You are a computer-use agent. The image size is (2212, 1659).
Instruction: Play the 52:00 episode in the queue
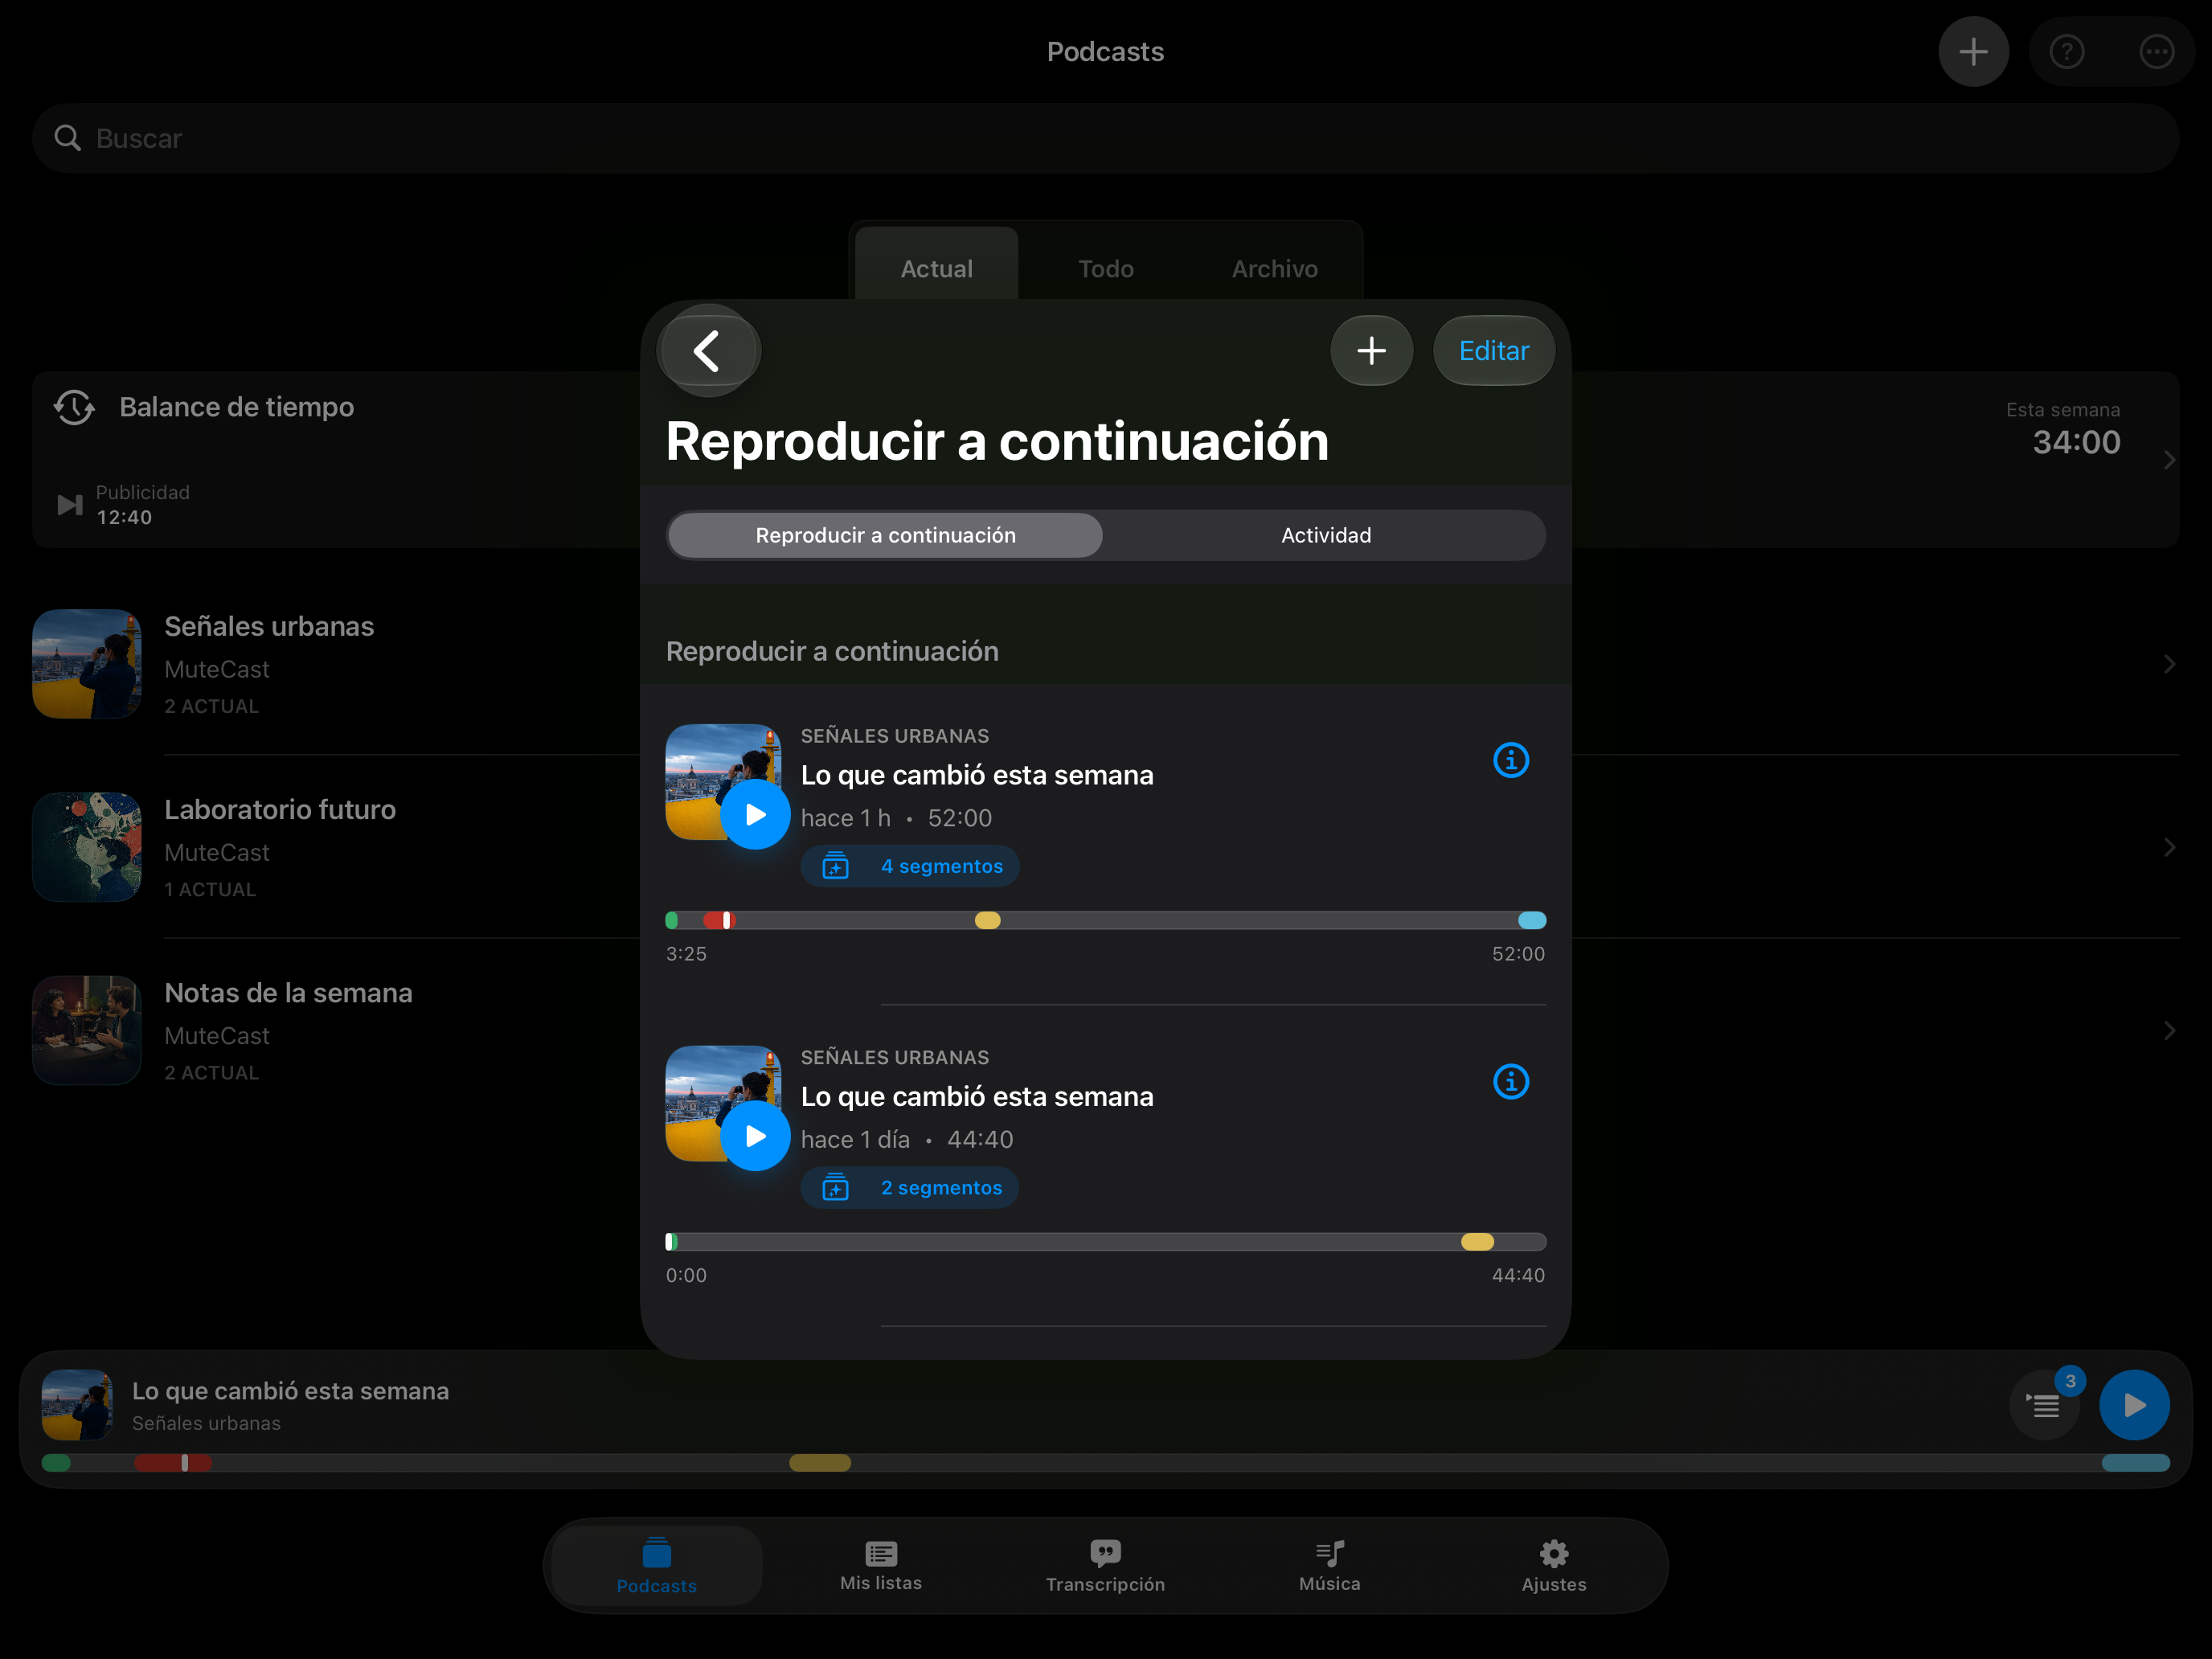pos(755,815)
